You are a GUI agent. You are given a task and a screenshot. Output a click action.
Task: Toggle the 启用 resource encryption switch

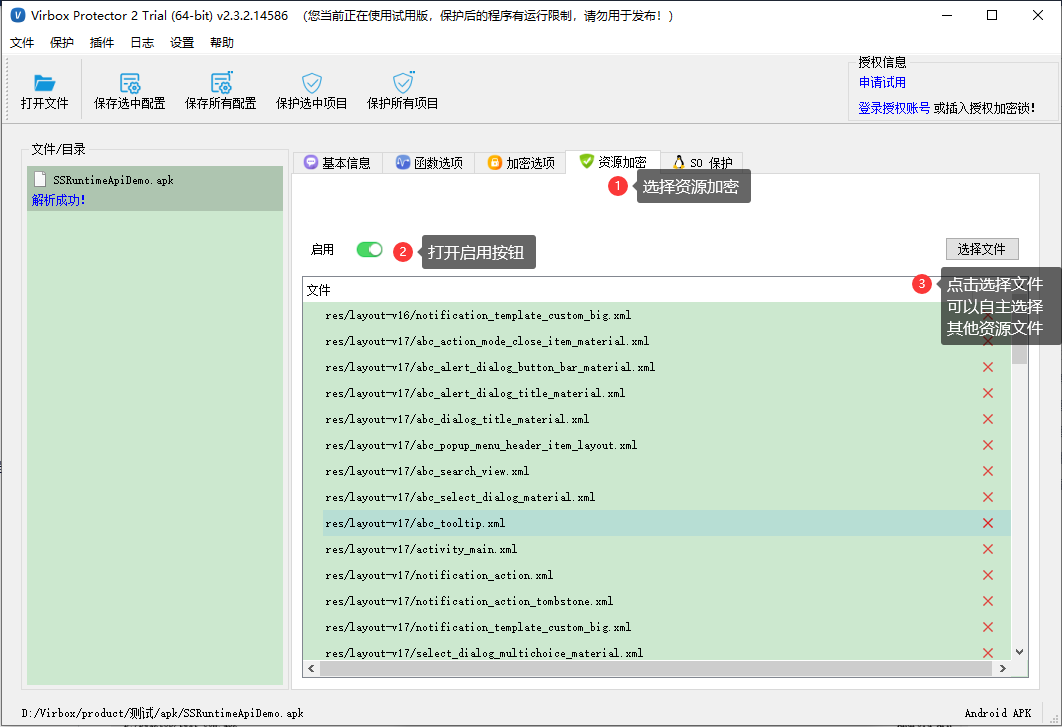369,249
